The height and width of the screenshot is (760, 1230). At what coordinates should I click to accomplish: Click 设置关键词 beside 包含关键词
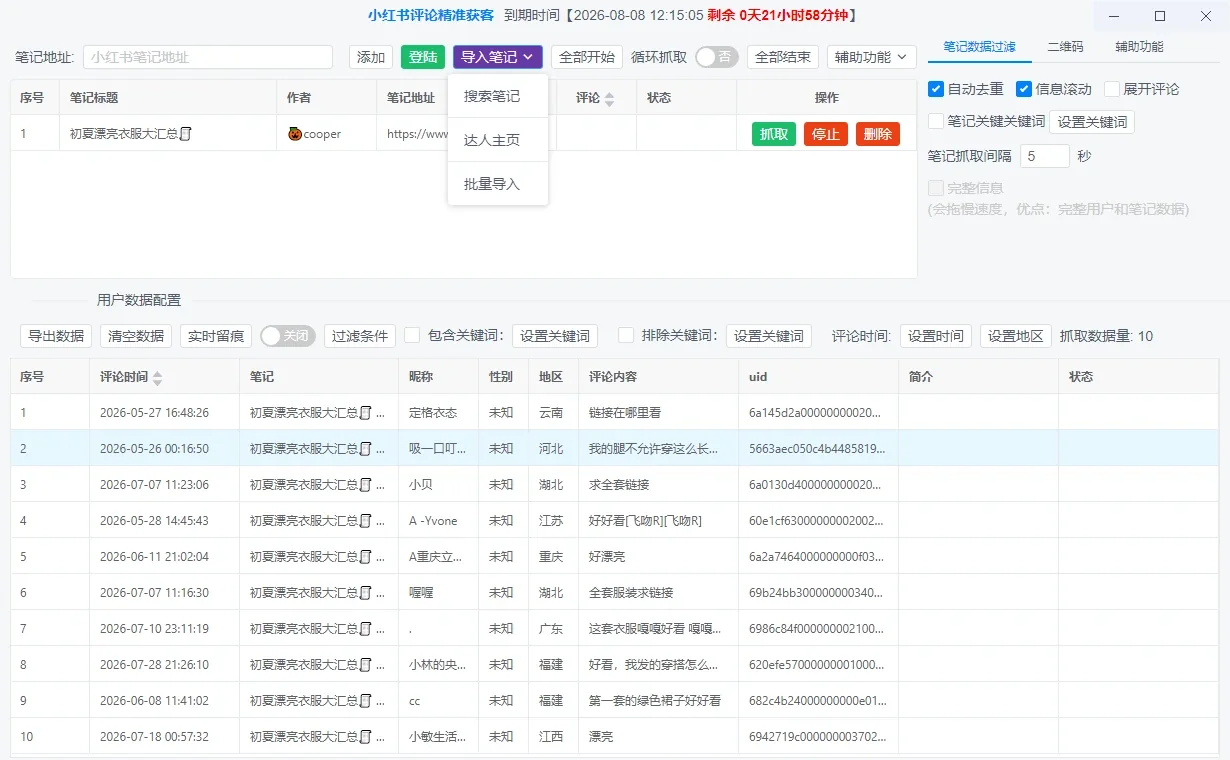tap(555, 336)
